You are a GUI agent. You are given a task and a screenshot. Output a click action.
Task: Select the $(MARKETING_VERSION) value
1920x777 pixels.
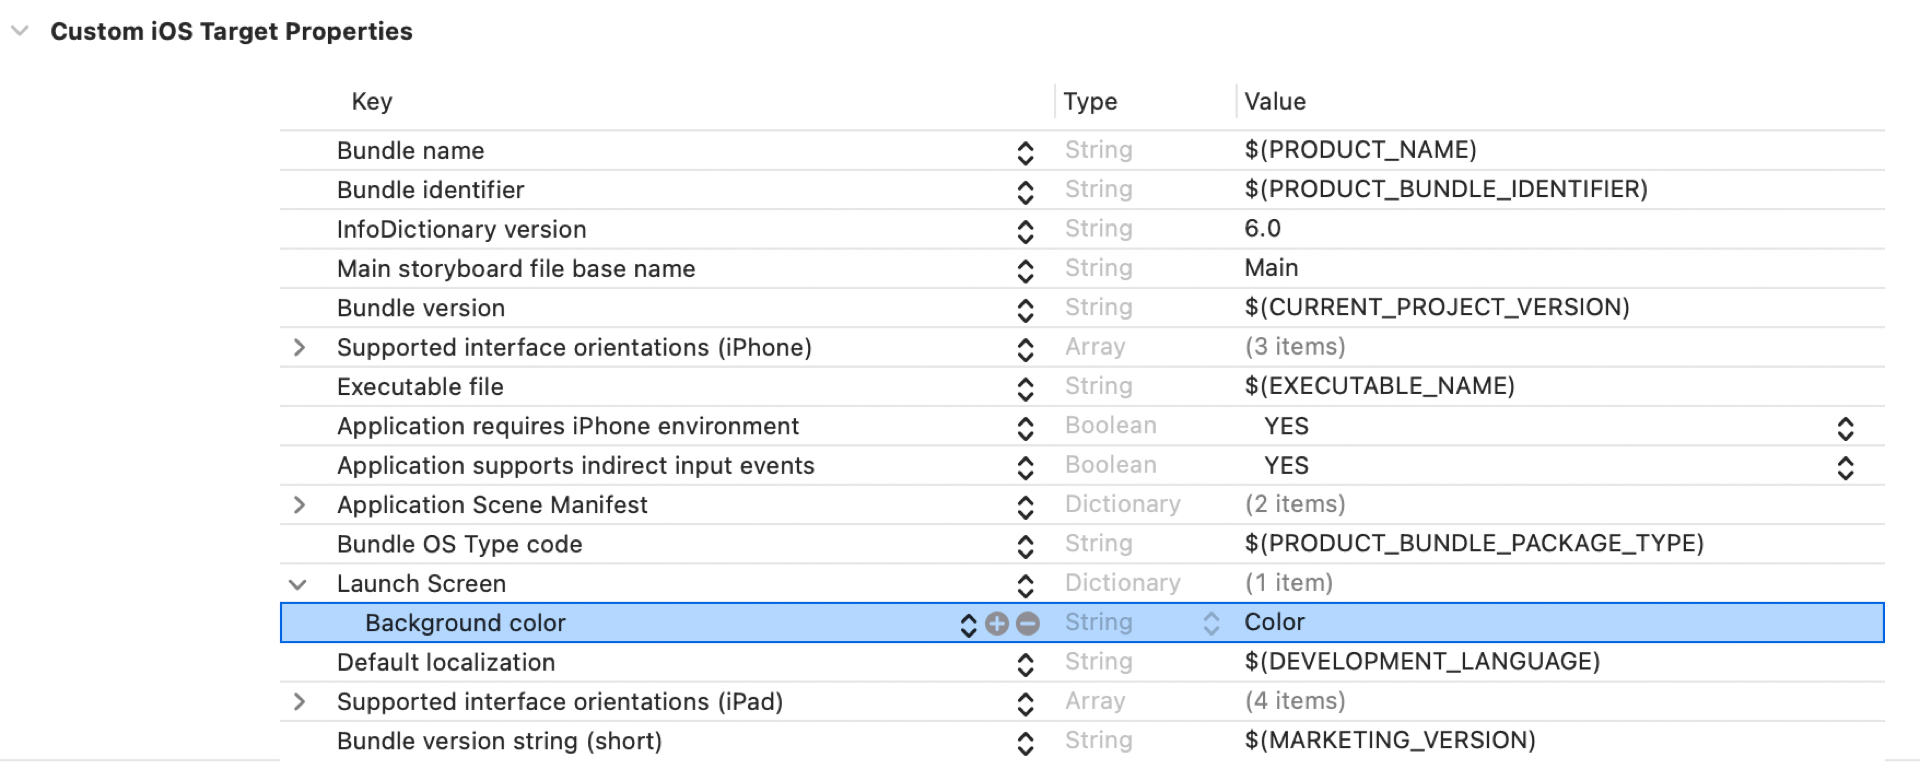[x=1390, y=740]
